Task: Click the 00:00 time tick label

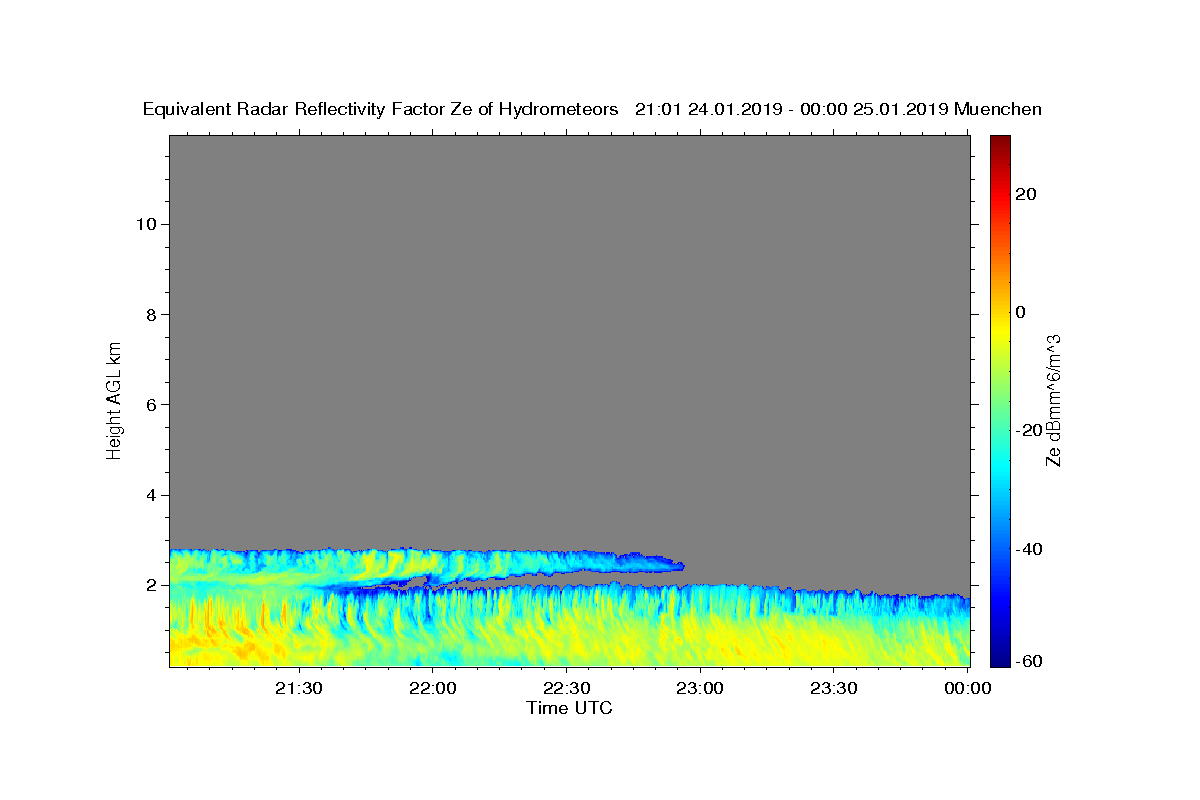Action: coord(967,688)
